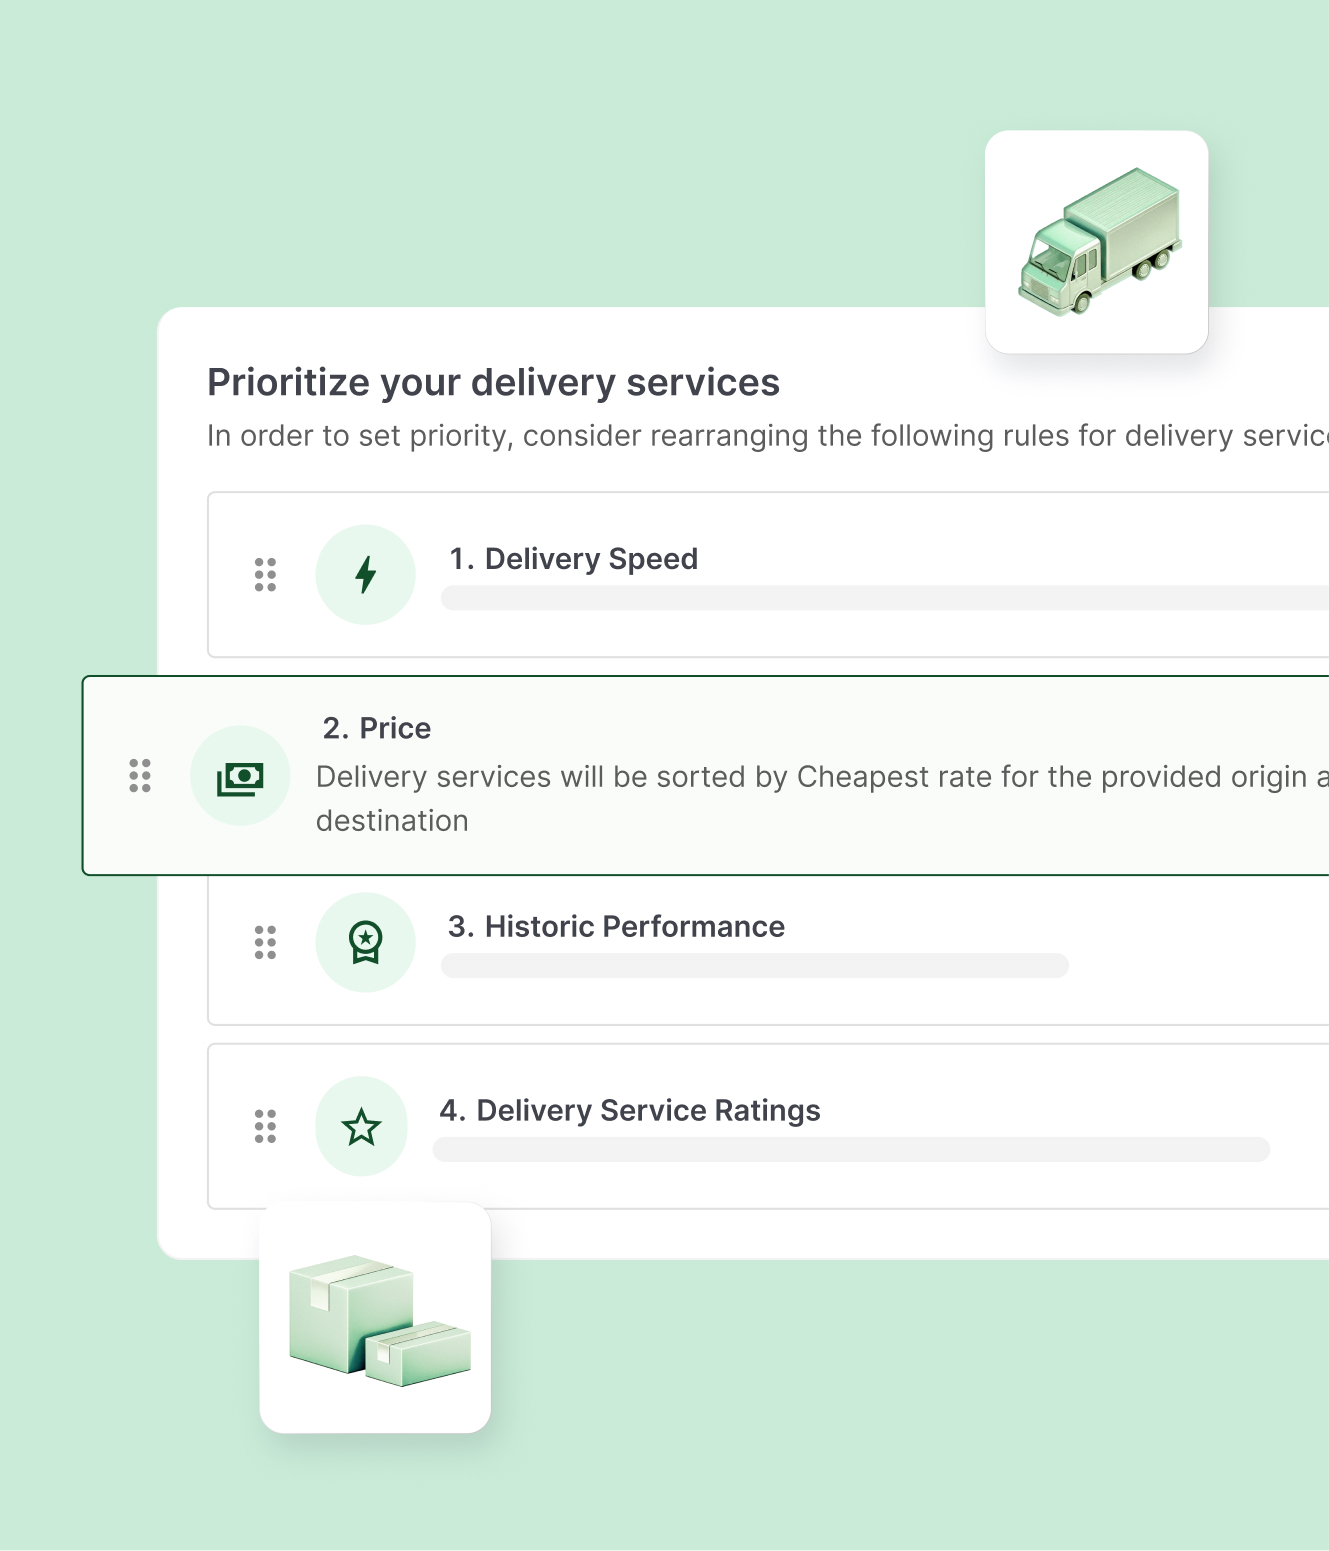Open the Delivery Speed rule row

tap(700, 574)
